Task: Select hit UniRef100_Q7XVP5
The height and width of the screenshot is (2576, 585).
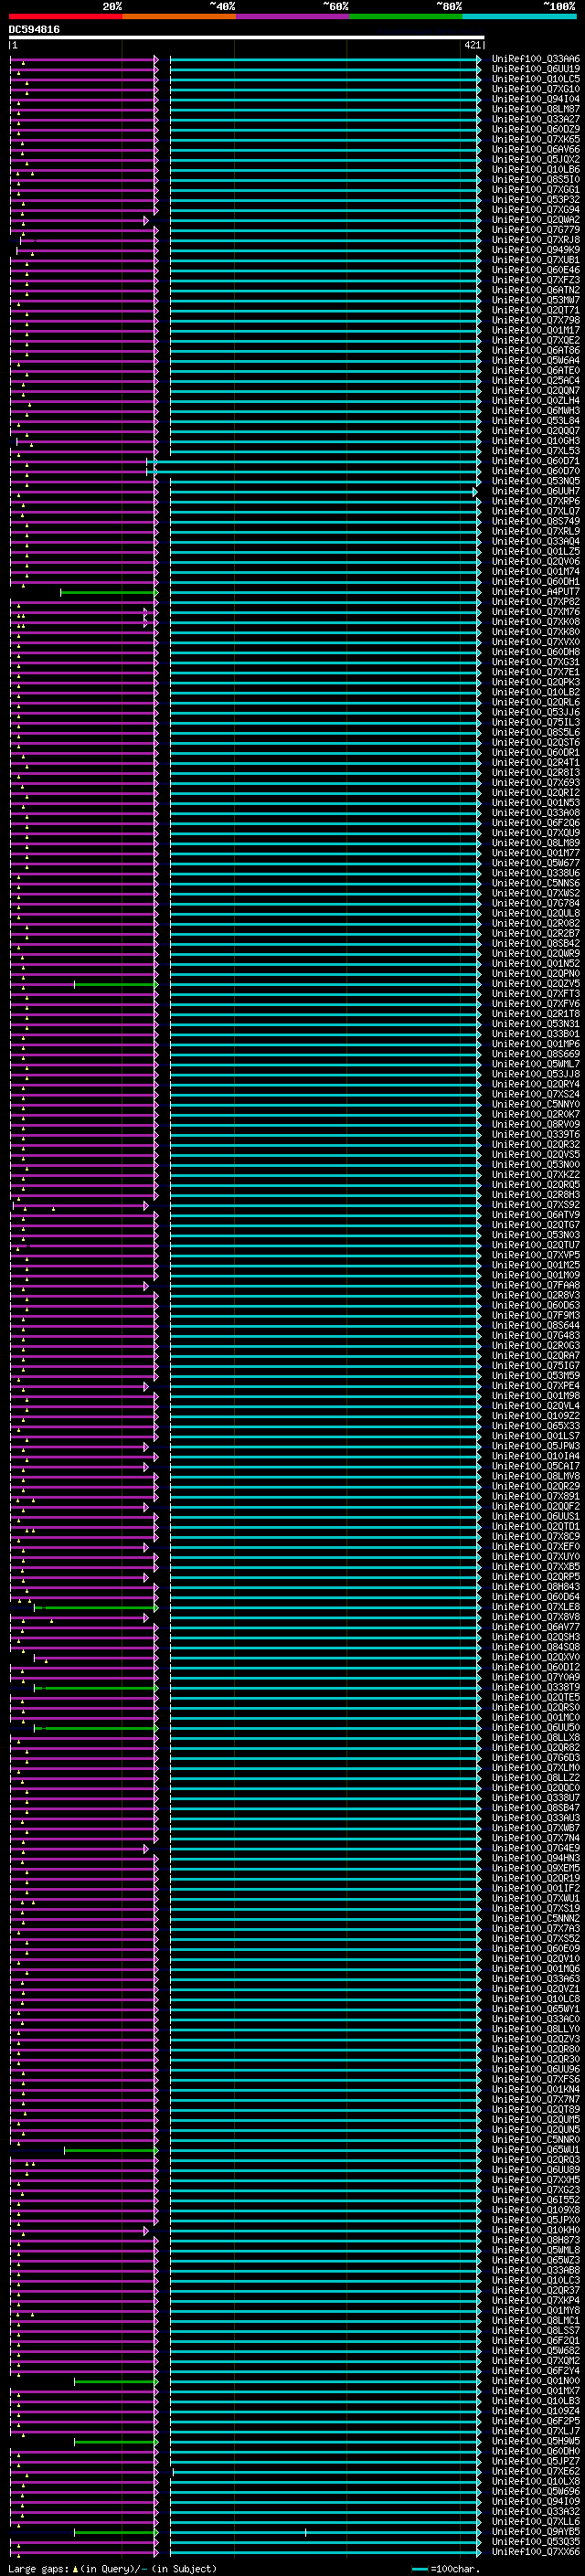Action: coord(536,1255)
